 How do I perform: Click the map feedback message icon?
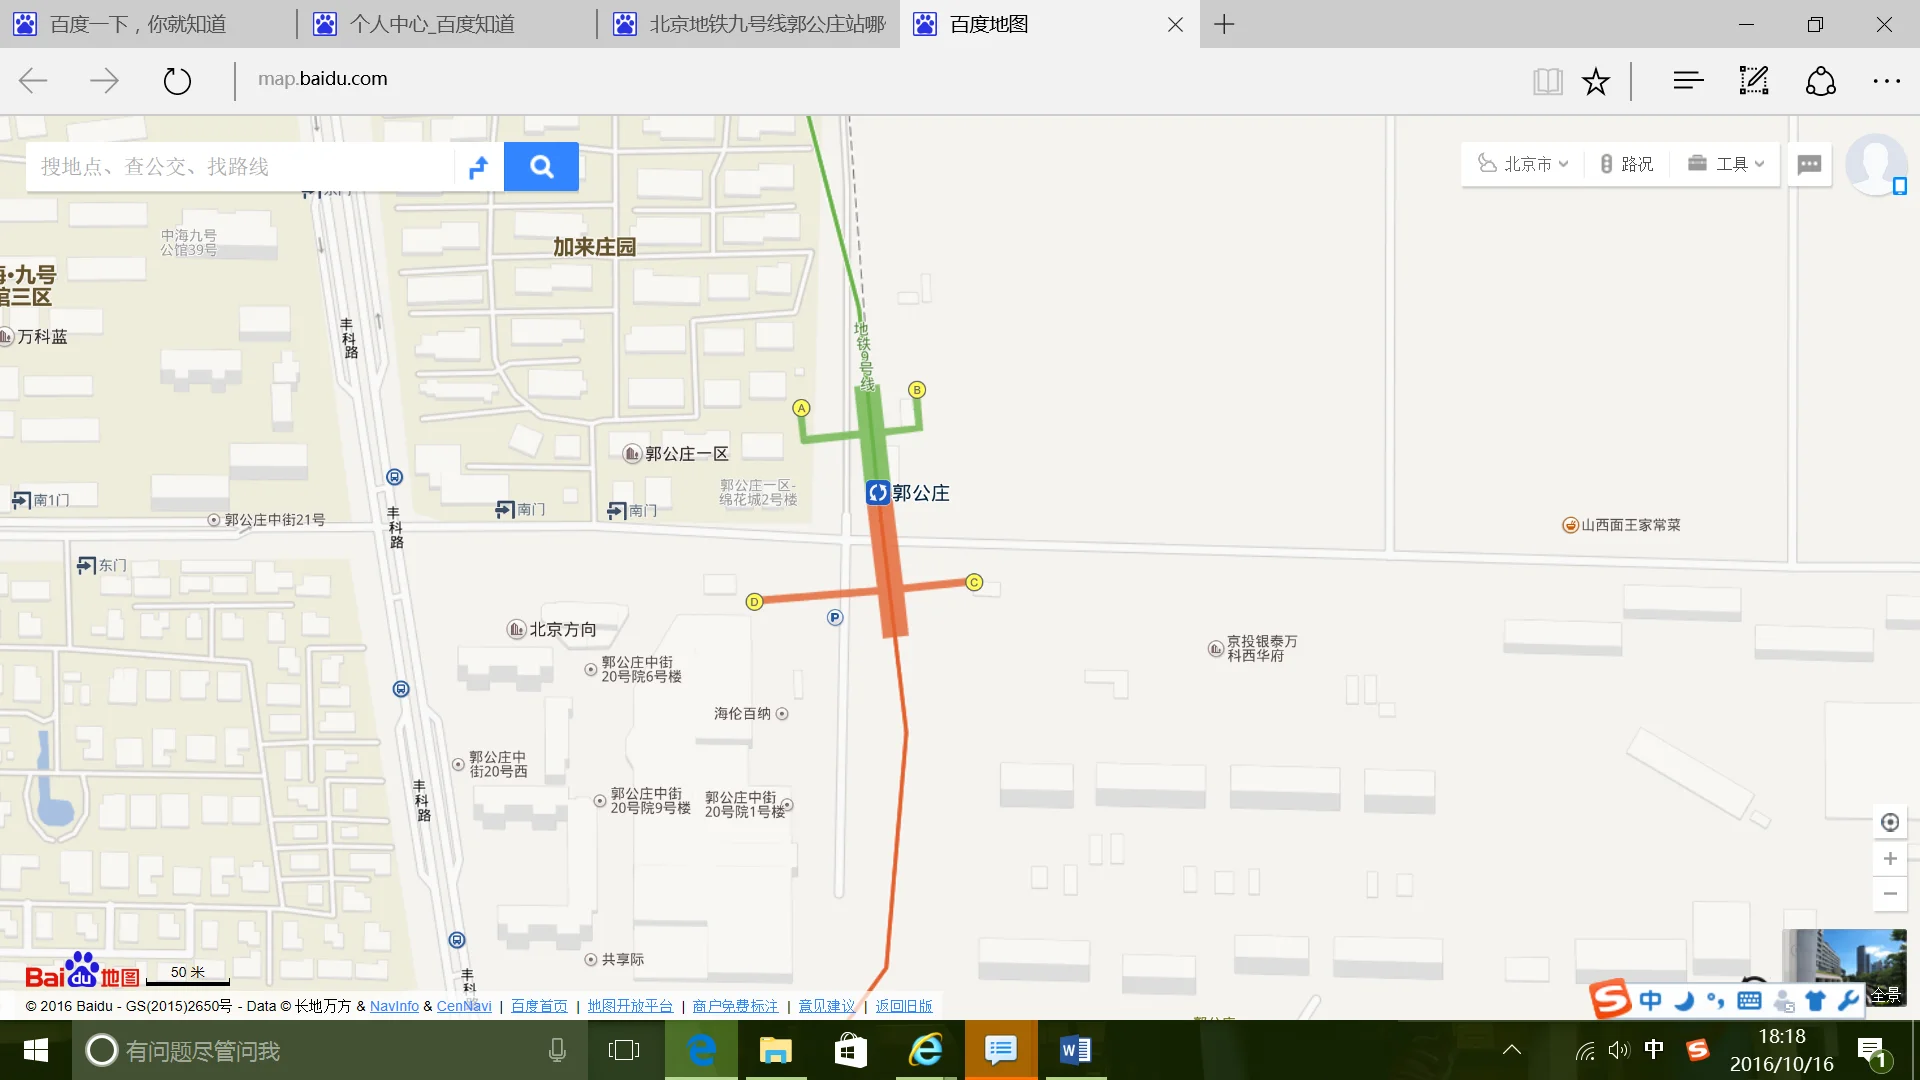pos(1809,164)
